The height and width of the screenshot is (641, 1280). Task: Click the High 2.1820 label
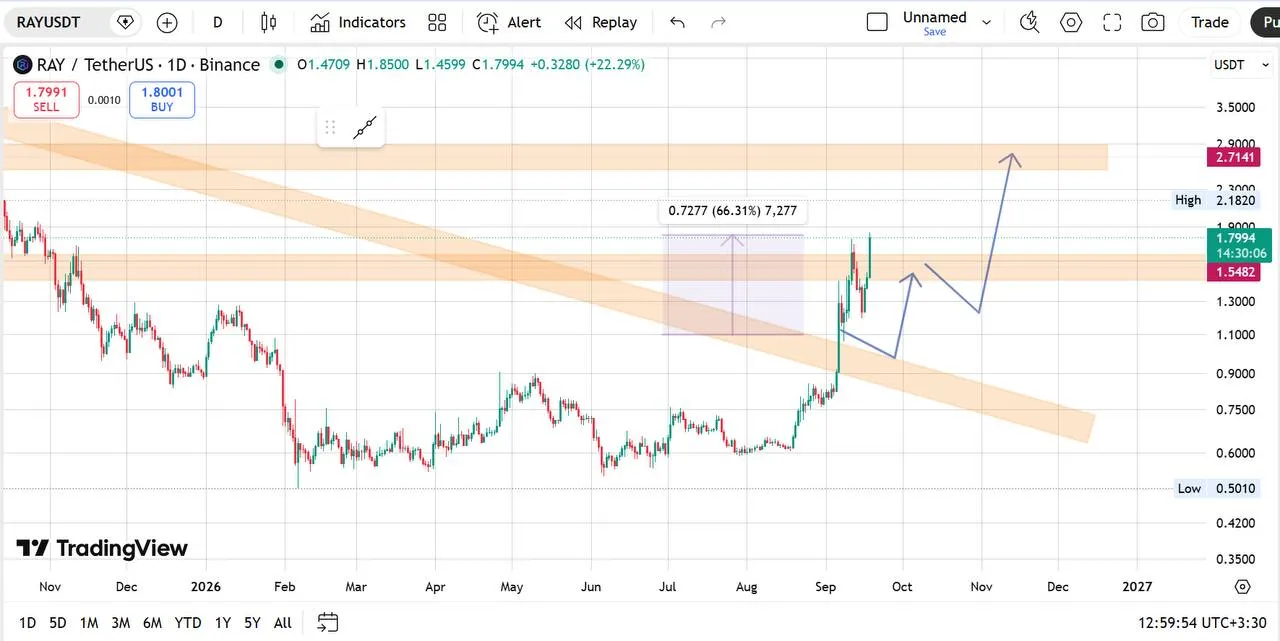click(1215, 200)
